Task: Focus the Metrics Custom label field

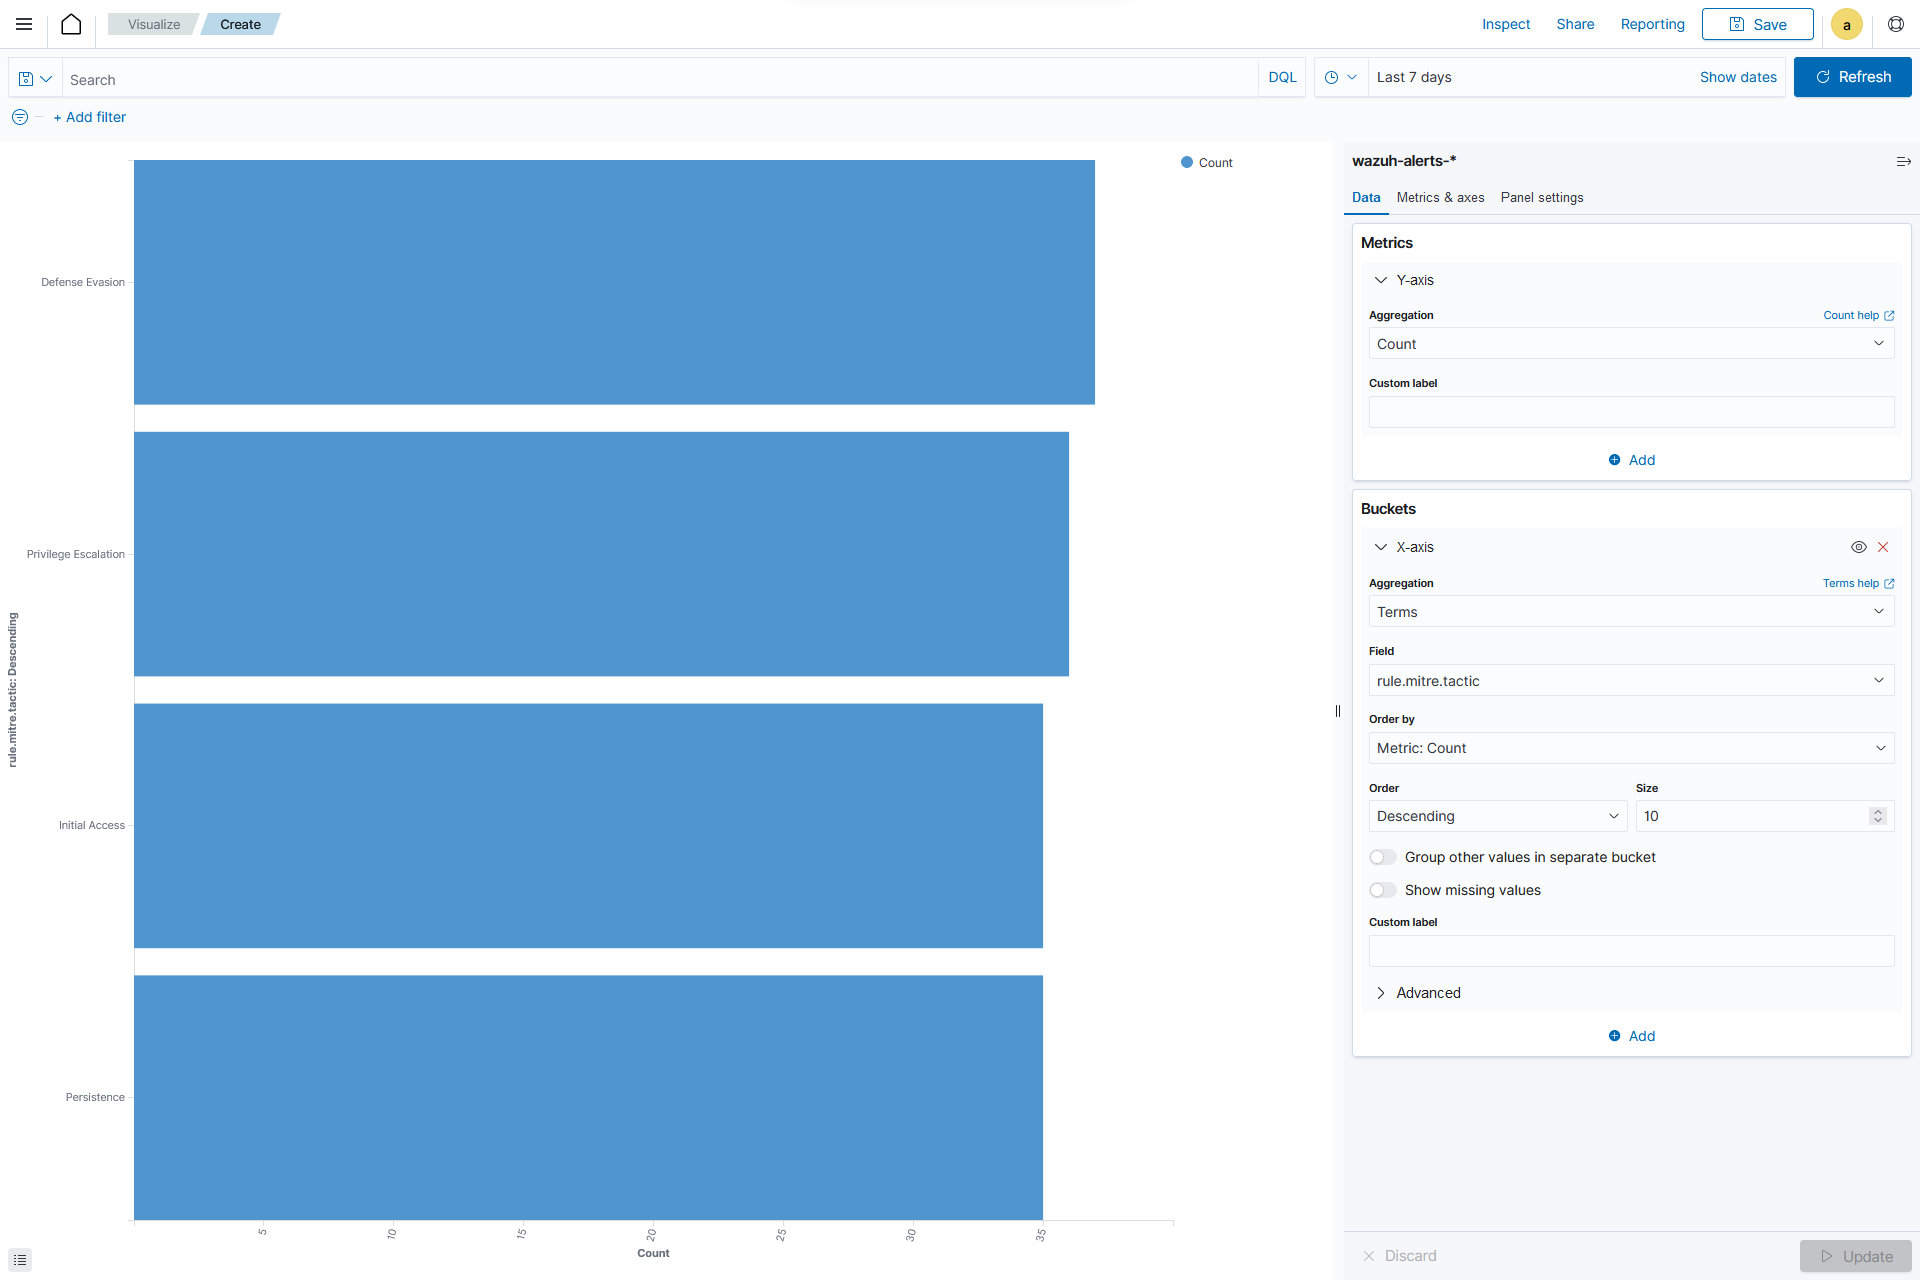Action: pos(1631,412)
